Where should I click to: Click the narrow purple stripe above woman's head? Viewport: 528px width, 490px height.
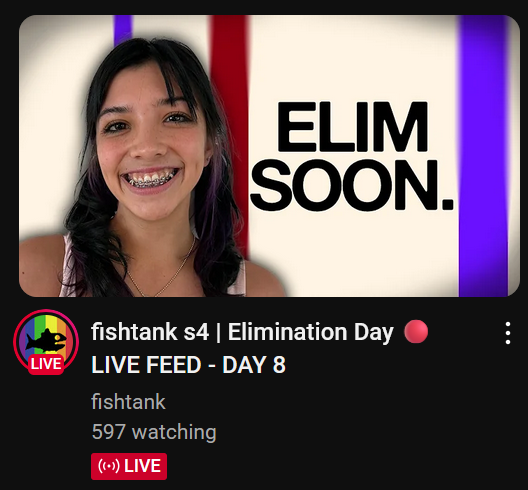123,30
